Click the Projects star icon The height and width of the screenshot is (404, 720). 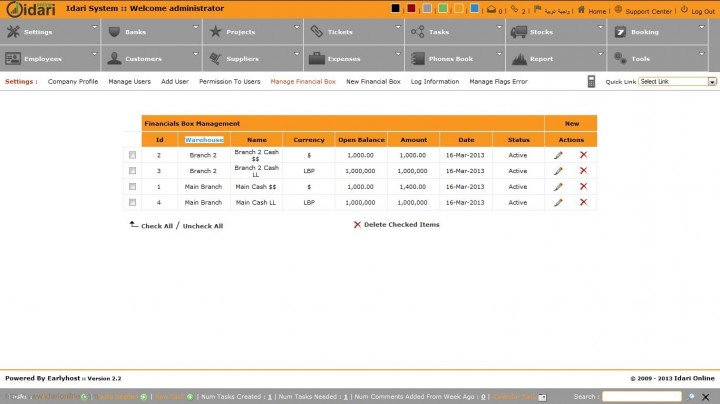[215, 32]
